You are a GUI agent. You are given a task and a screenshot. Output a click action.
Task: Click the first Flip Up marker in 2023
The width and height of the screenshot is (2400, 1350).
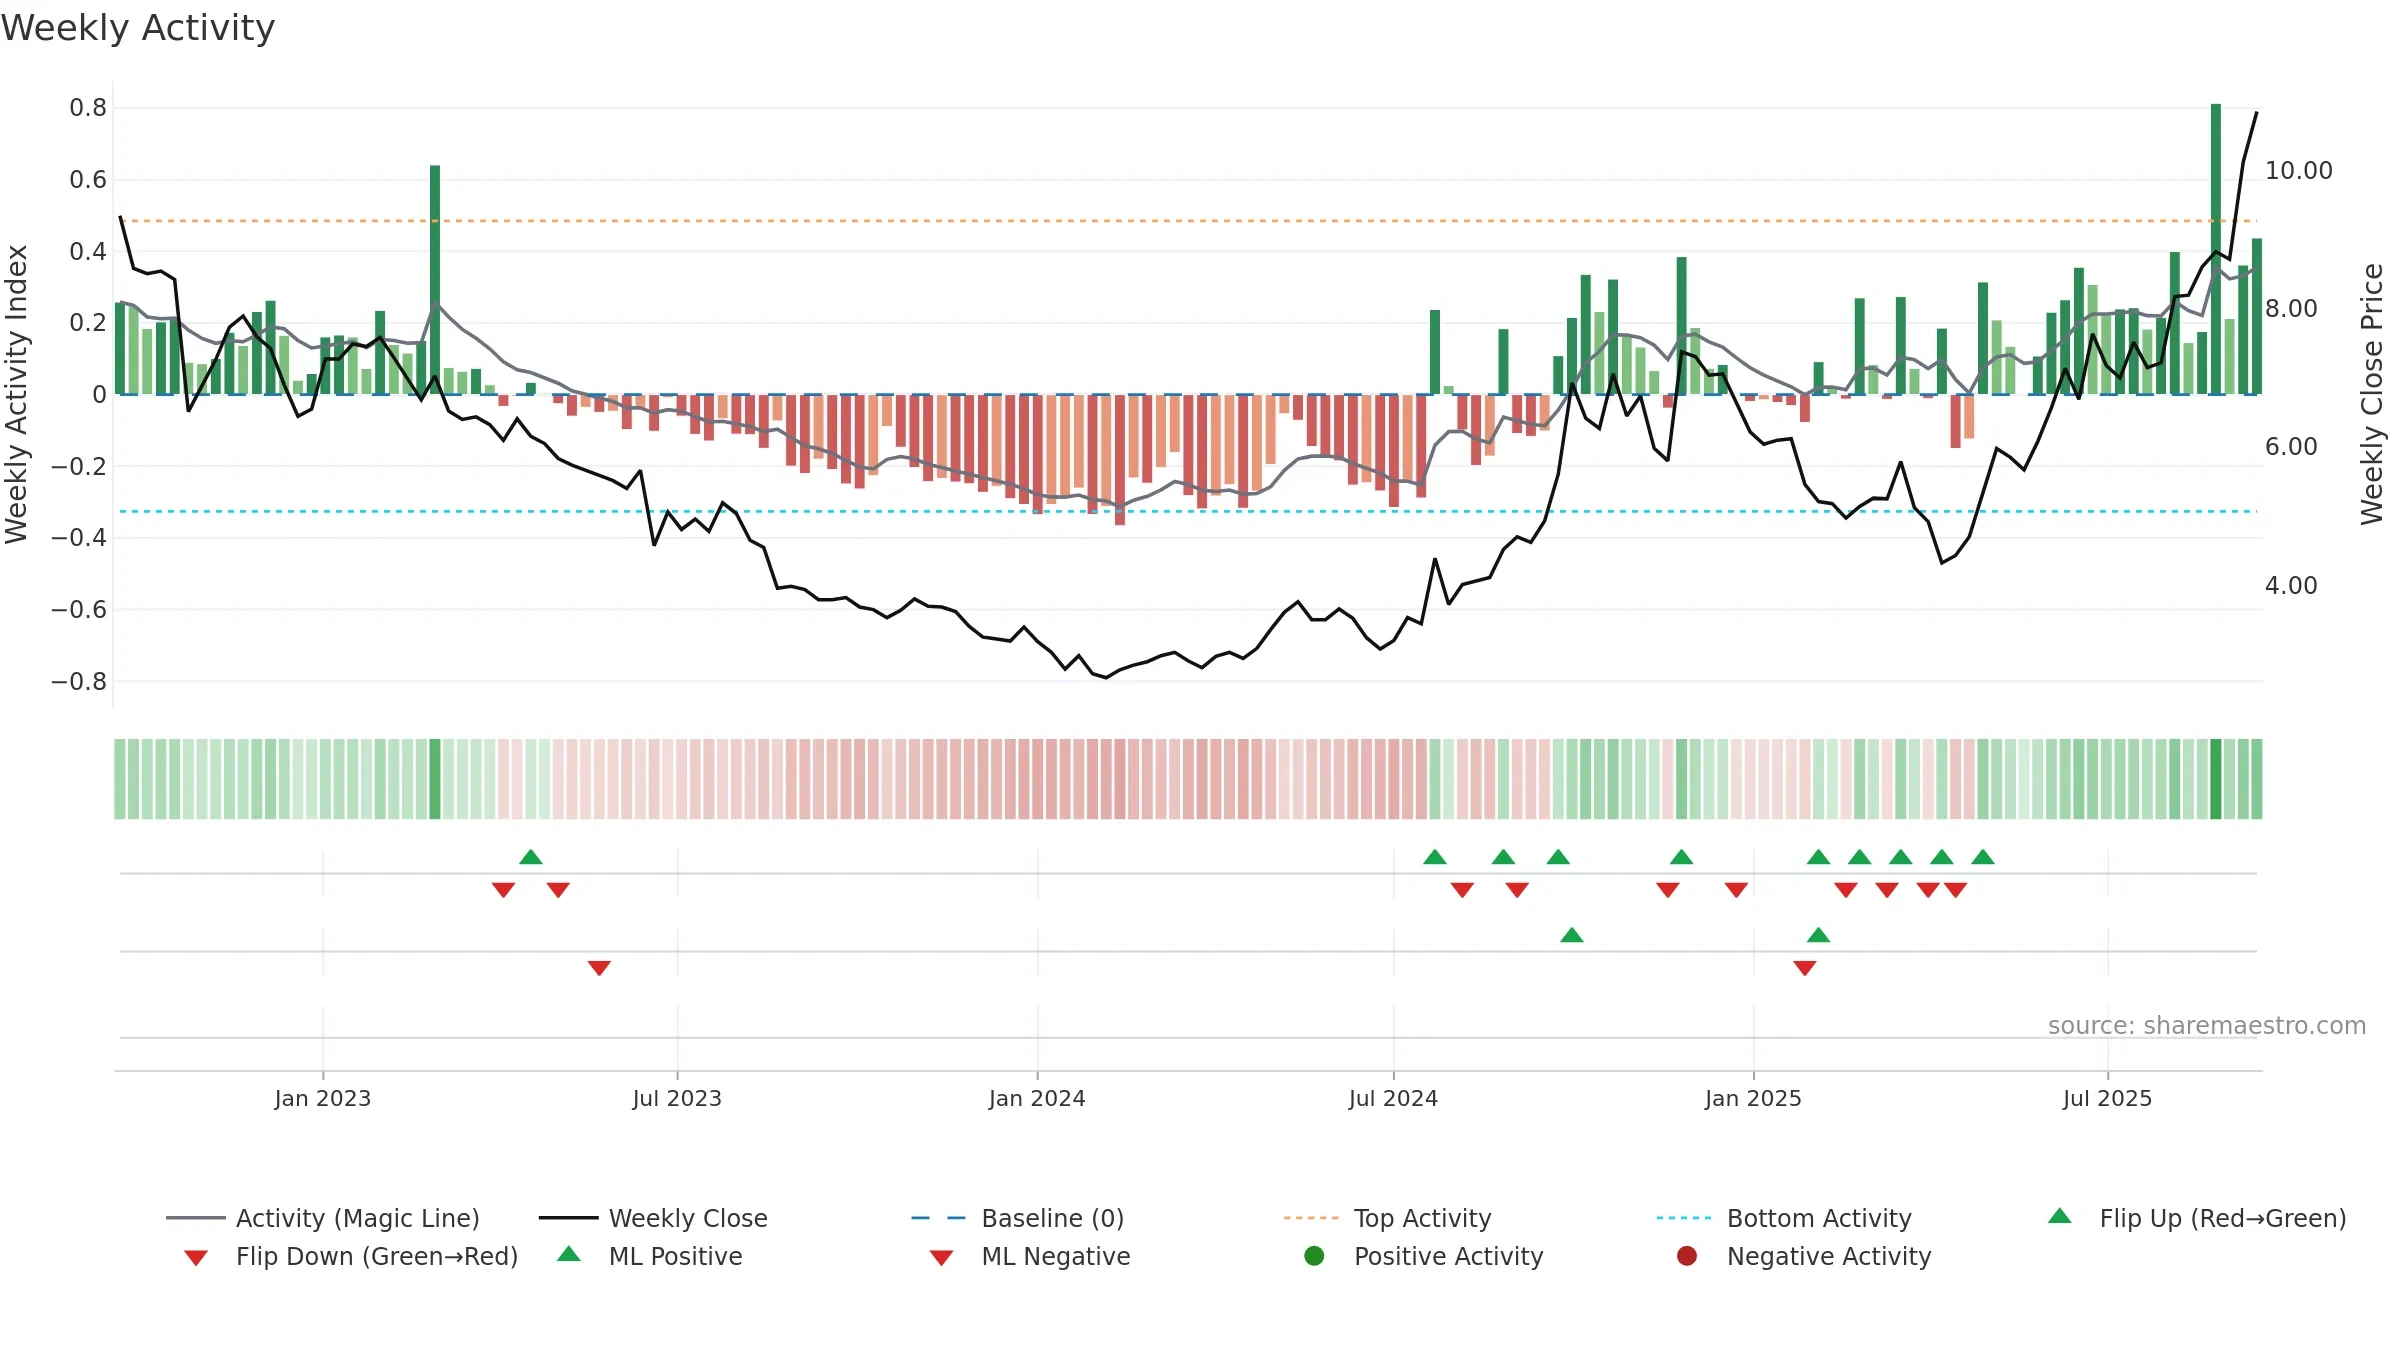click(531, 857)
